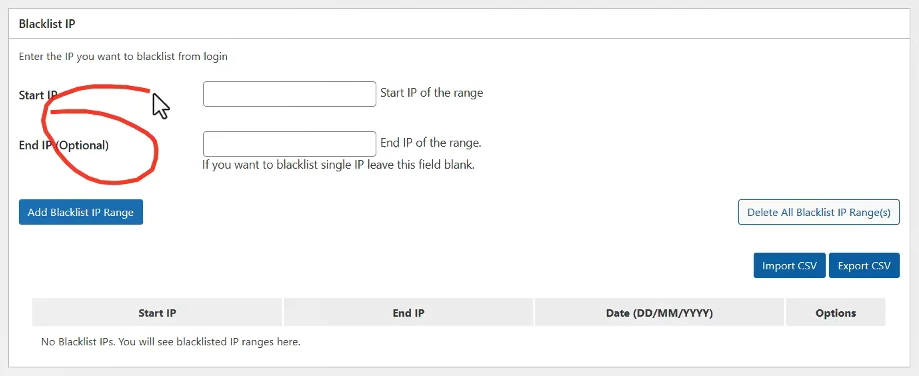Click Add Blacklist IP Range button
Viewport: 919px width, 376px height.
pos(81,212)
